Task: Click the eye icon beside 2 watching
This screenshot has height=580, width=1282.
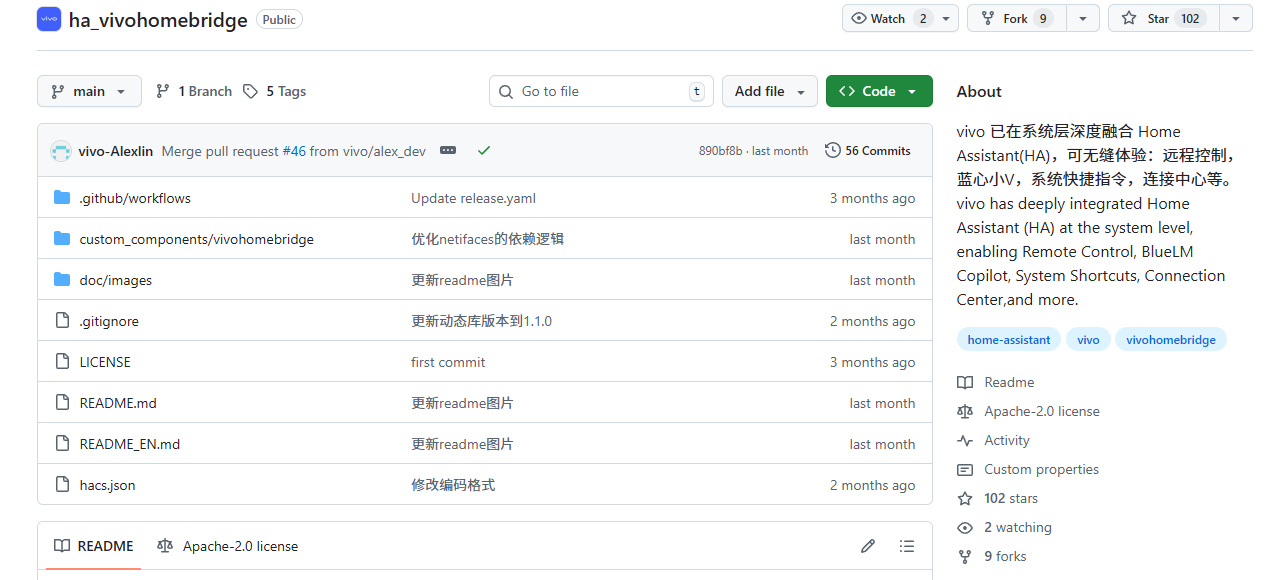Action: 965,527
